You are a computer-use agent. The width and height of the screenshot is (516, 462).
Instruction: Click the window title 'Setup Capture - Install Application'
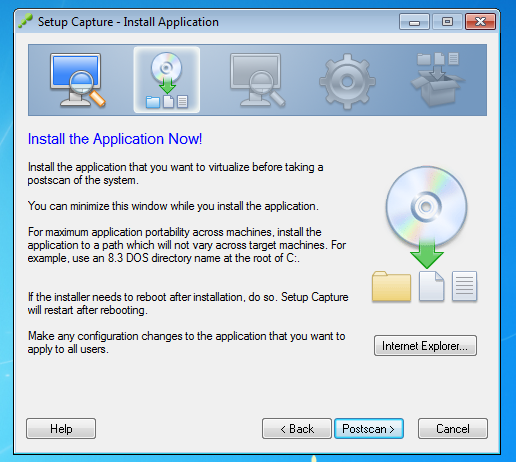[x=128, y=22]
